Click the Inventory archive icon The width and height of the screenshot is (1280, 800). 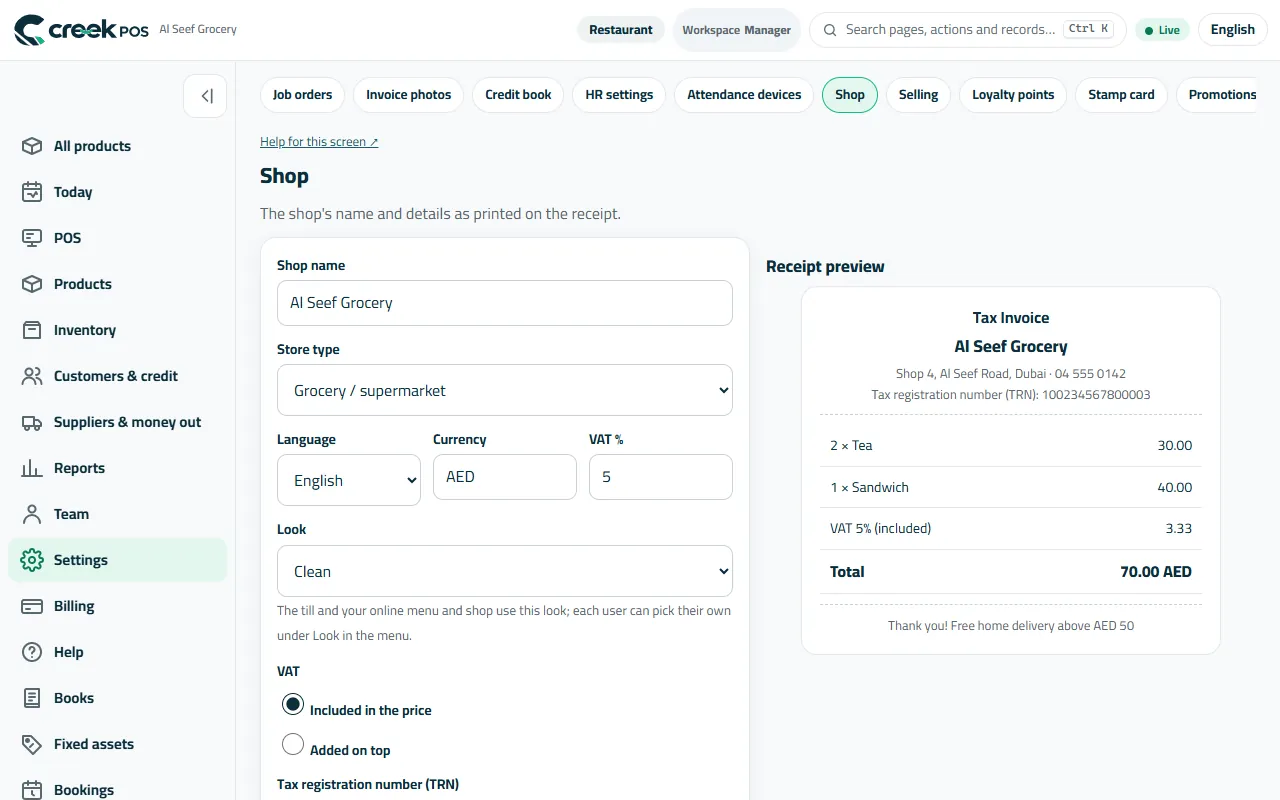(32, 330)
